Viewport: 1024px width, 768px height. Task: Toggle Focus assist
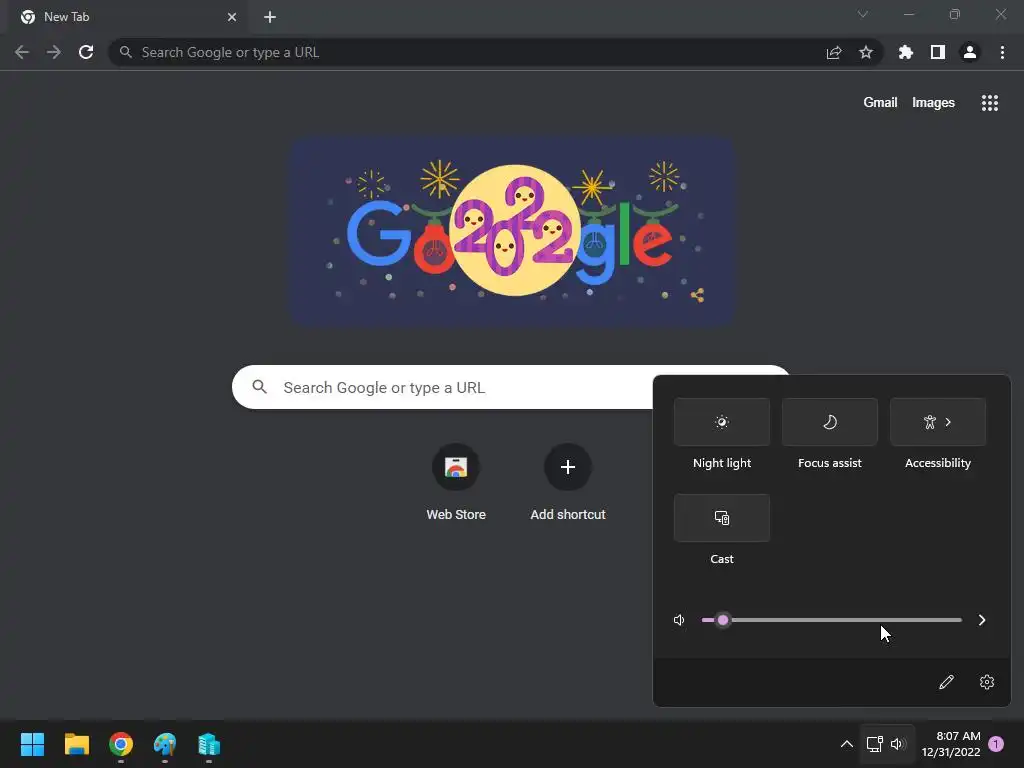click(829, 422)
